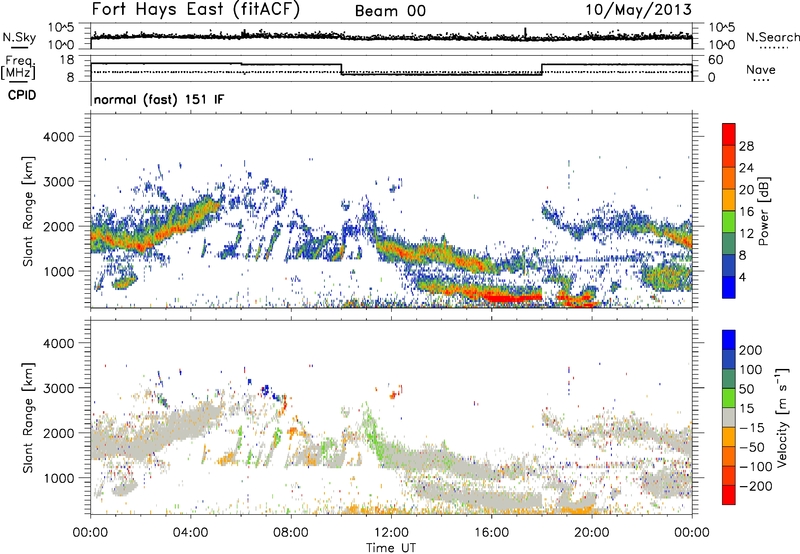This screenshot has width=800, height=554.
Task: Click the '200' velocity colorbar tick label
Action: coord(751,350)
